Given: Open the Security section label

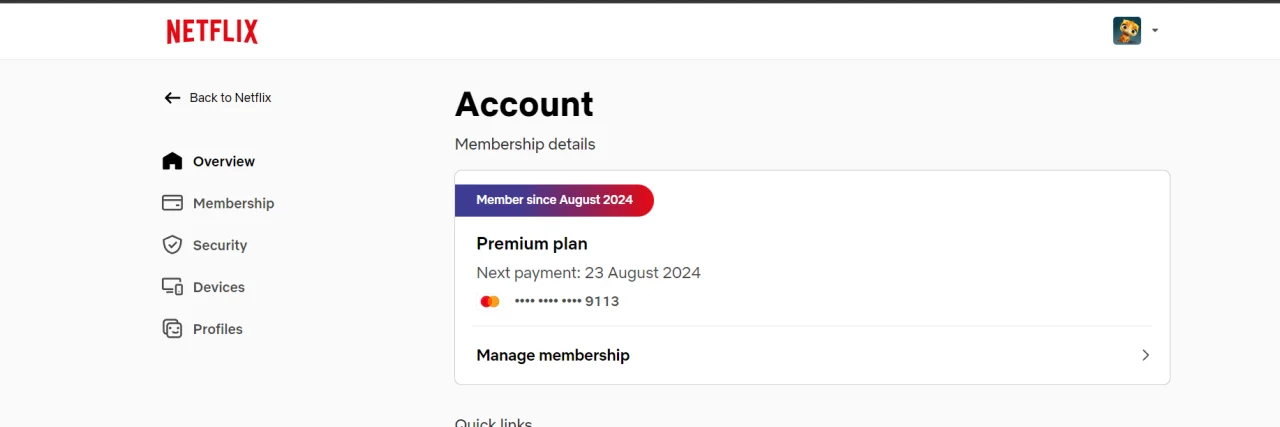Looking at the screenshot, I should pyautogui.click(x=220, y=245).
